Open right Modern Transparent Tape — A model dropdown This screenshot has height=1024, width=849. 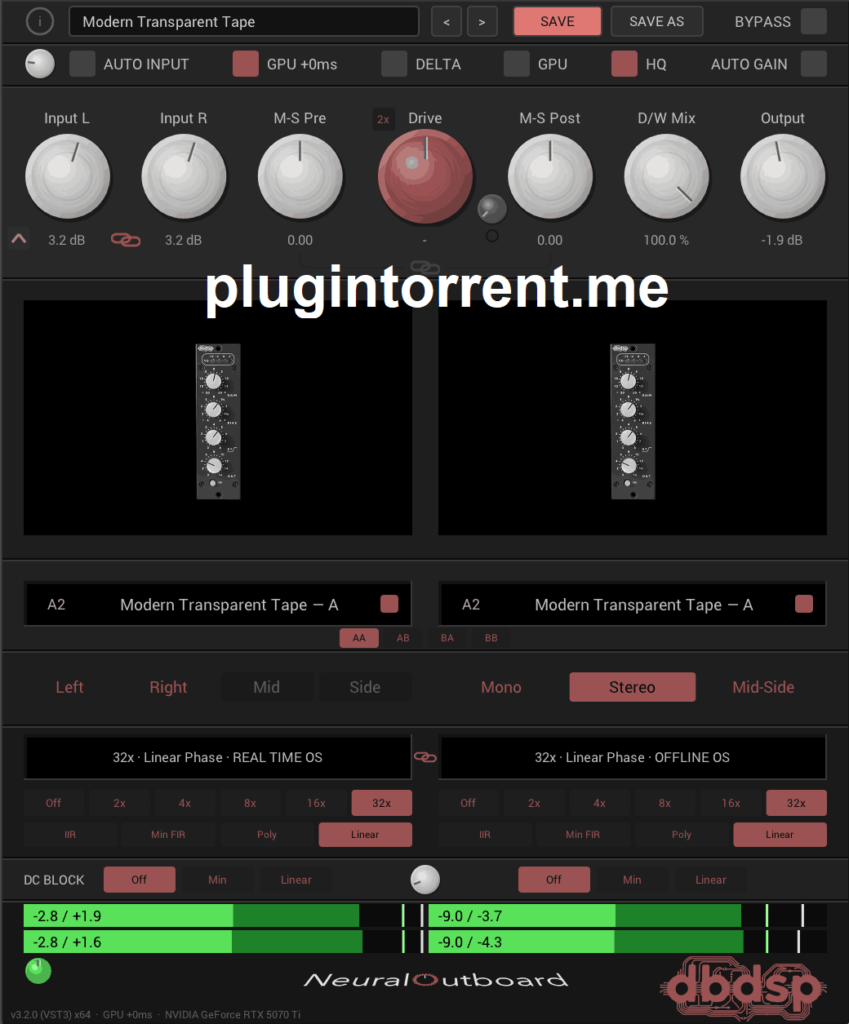point(632,604)
